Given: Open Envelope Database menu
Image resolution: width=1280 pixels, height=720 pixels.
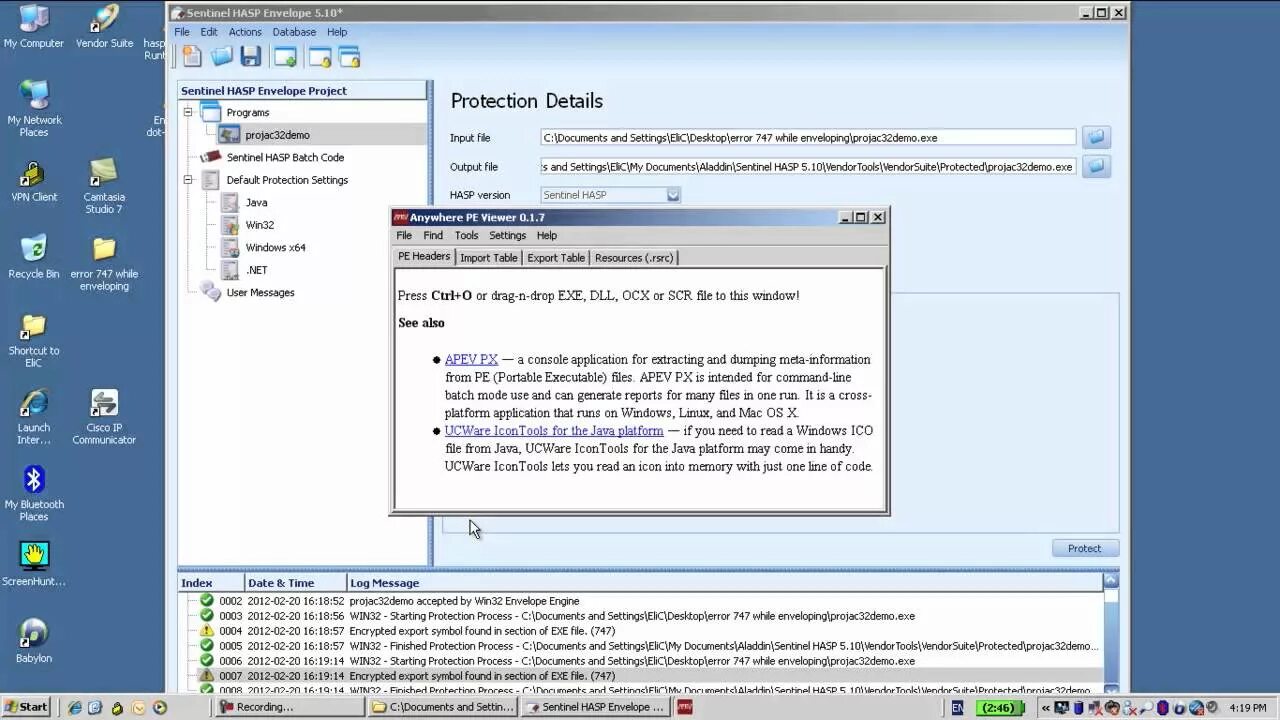Looking at the screenshot, I should click(294, 32).
